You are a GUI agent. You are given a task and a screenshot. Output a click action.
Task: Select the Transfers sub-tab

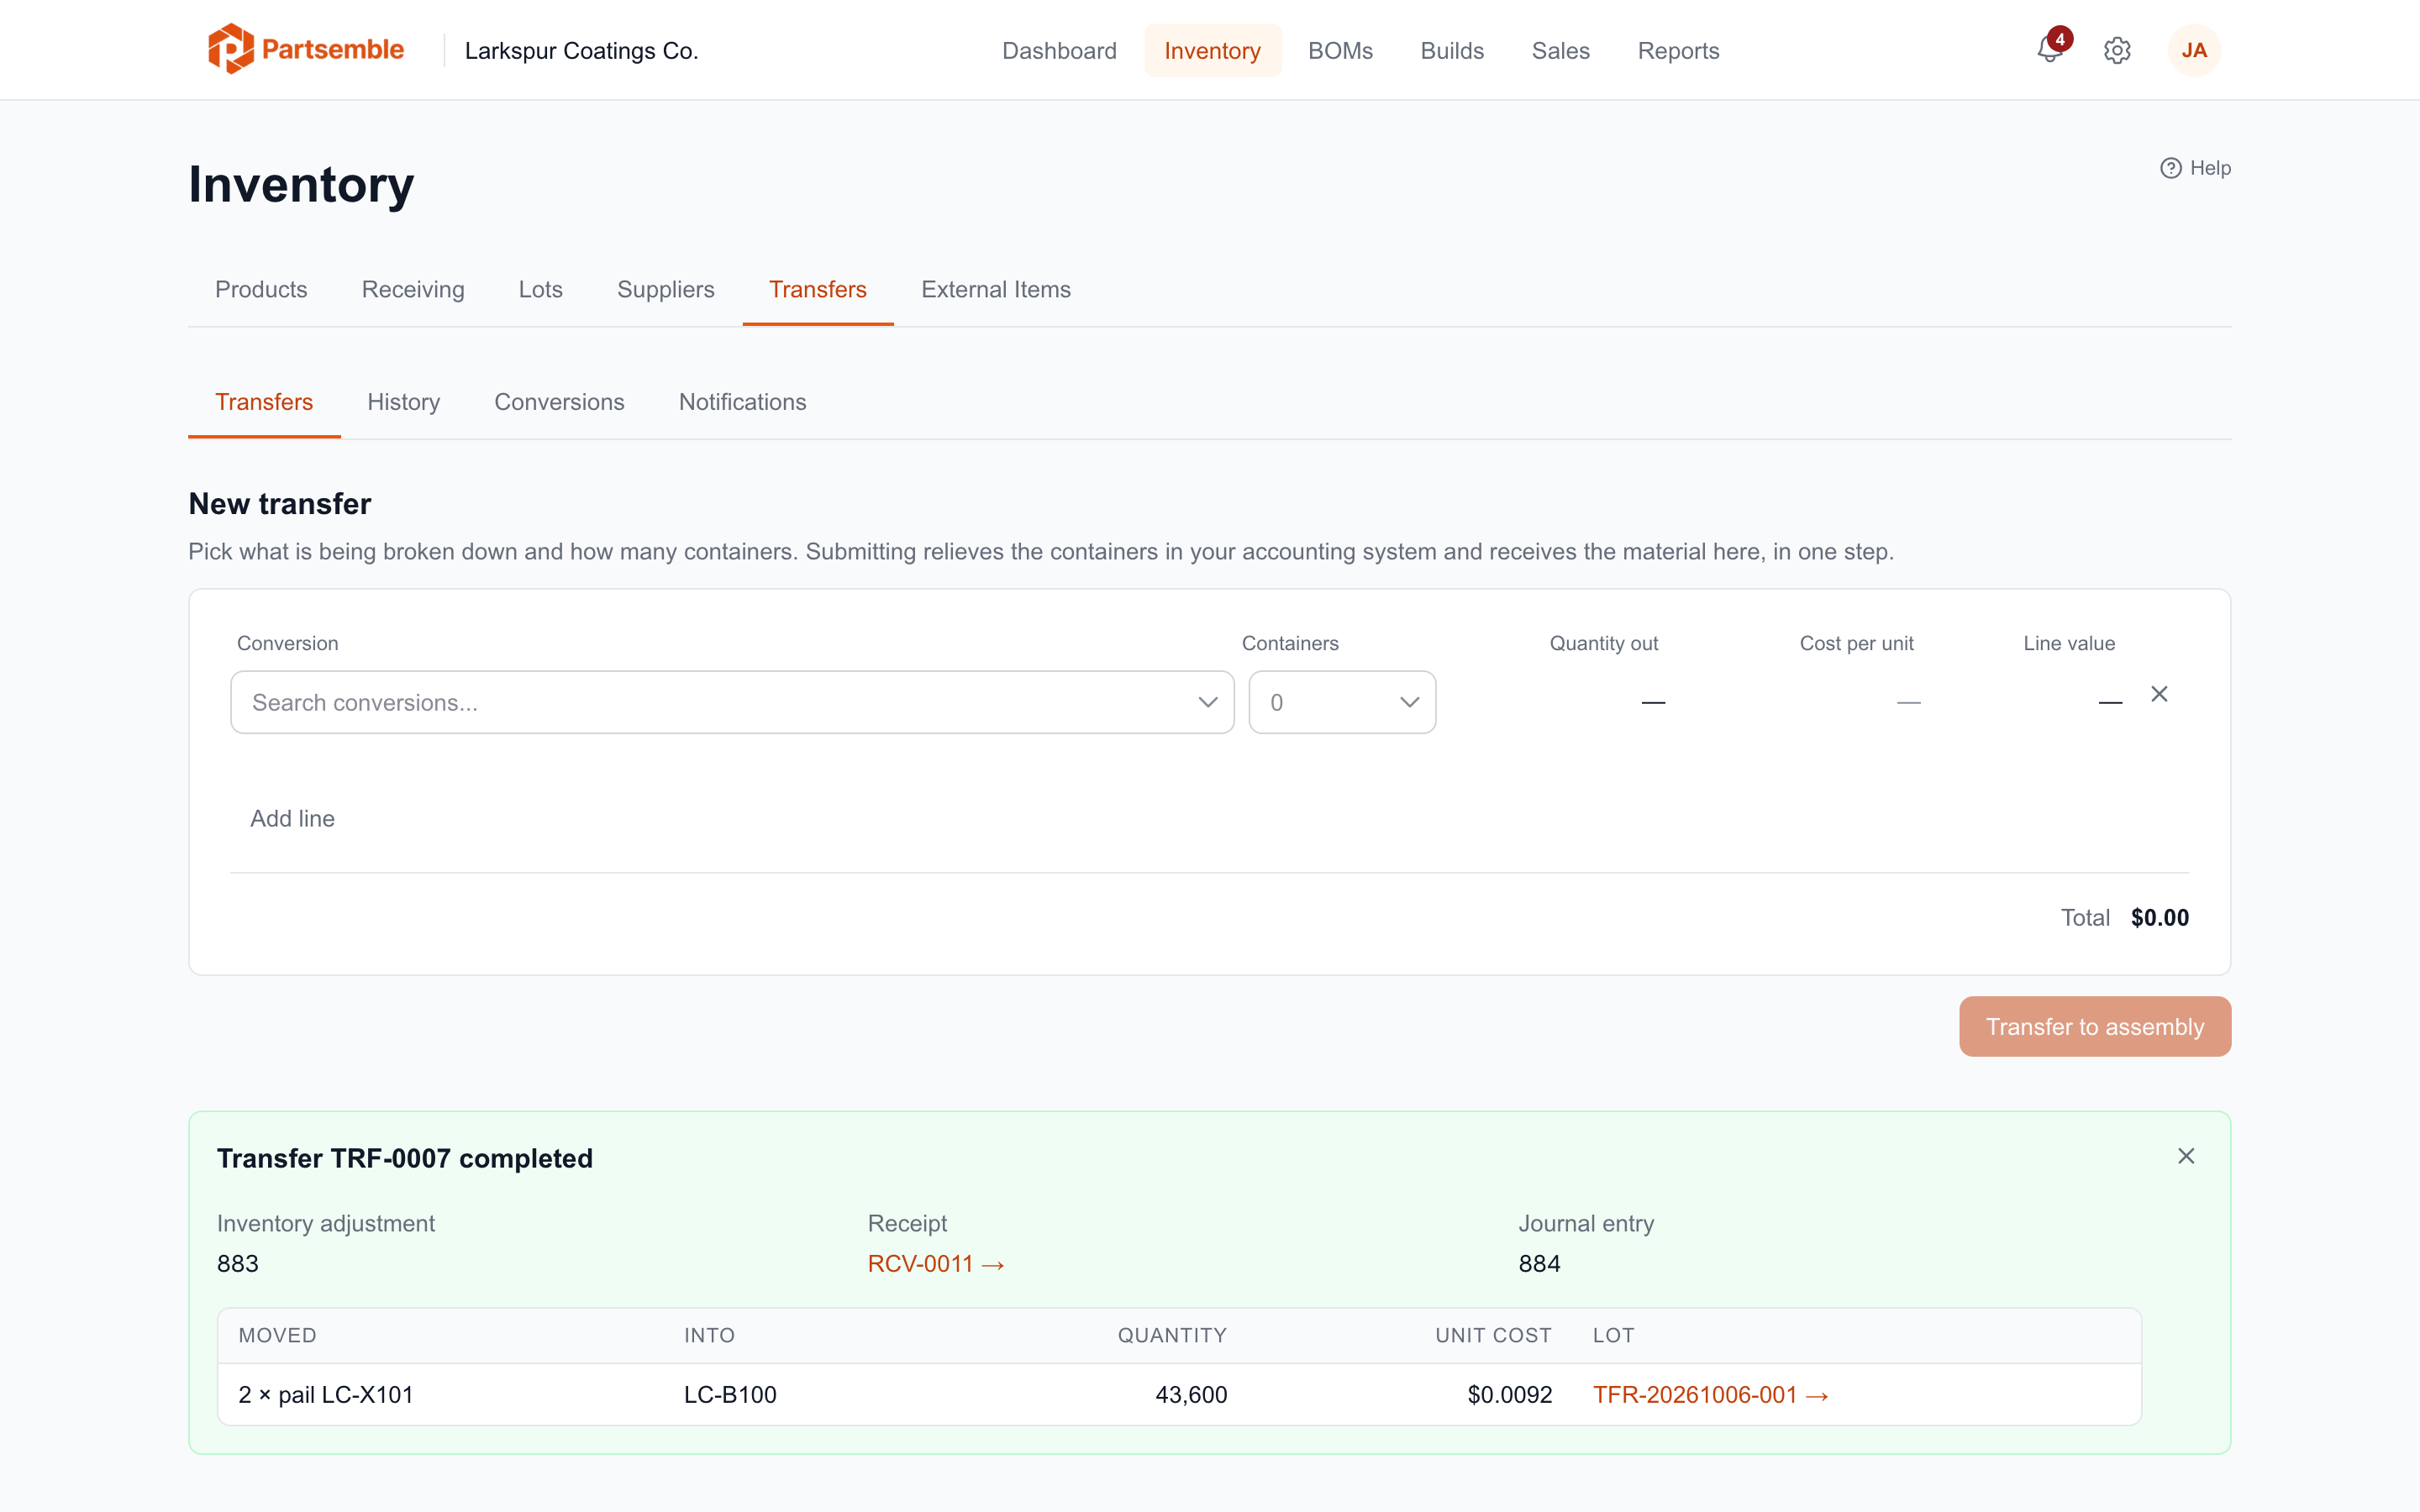point(264,402)
